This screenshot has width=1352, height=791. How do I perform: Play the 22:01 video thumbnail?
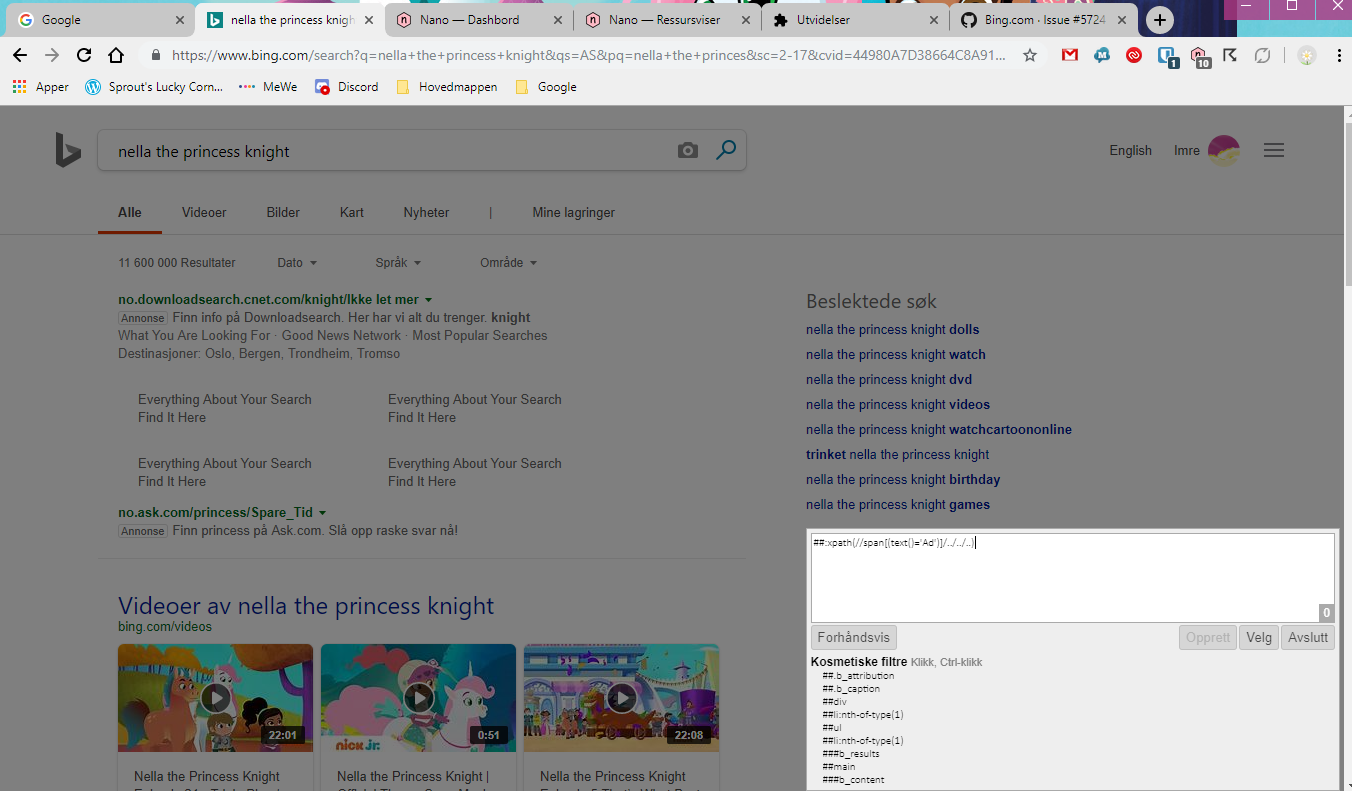215,697
